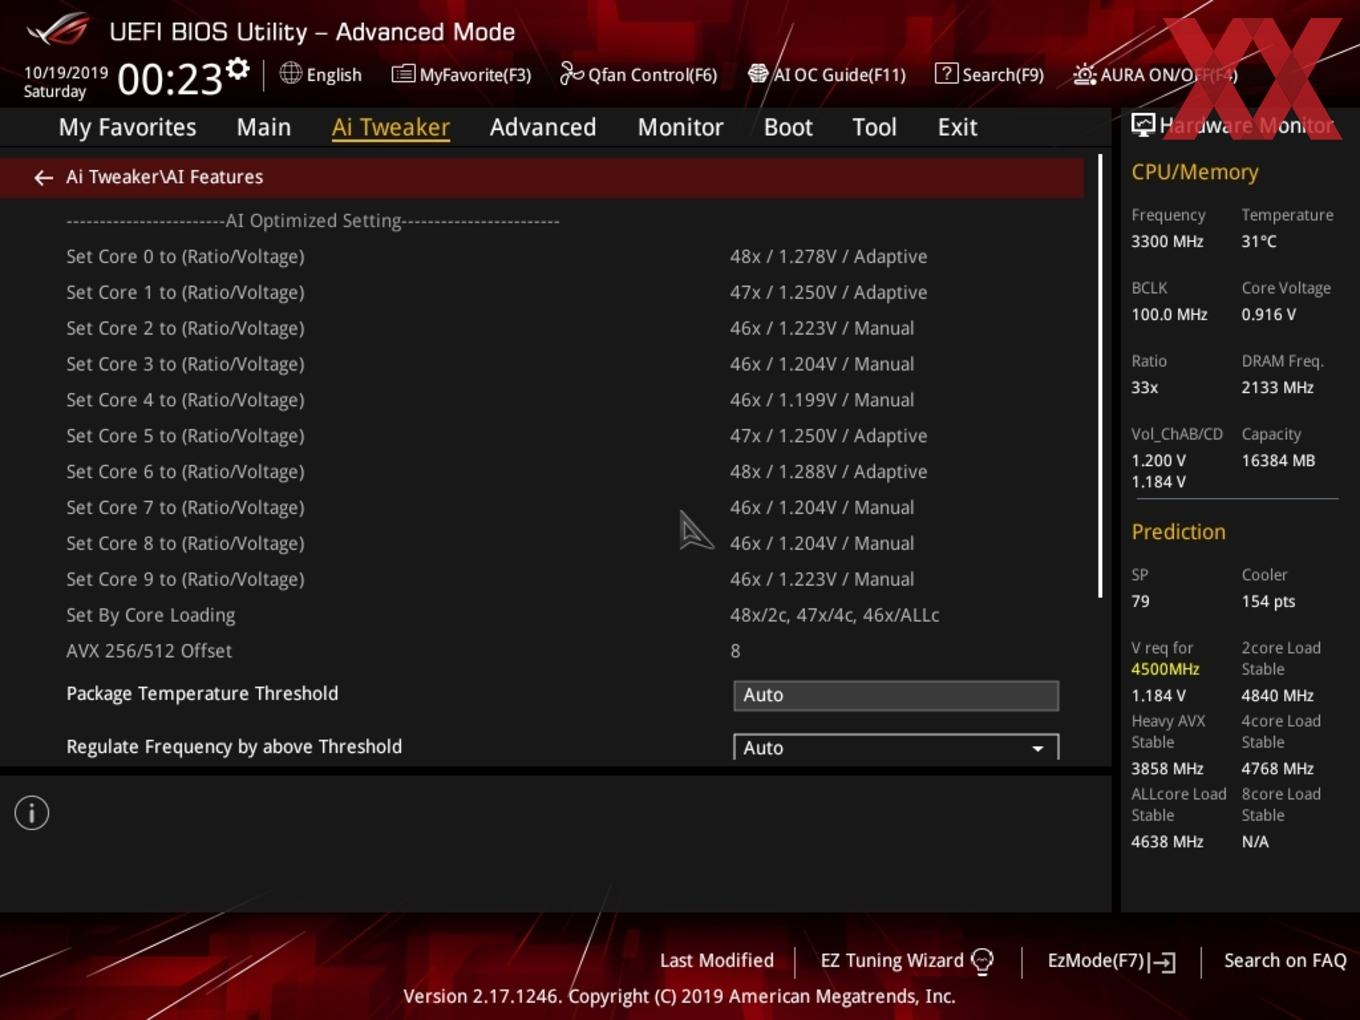Click the Cooler 154 pts value
The image size is (1360, 1020).
point(1268,601)
